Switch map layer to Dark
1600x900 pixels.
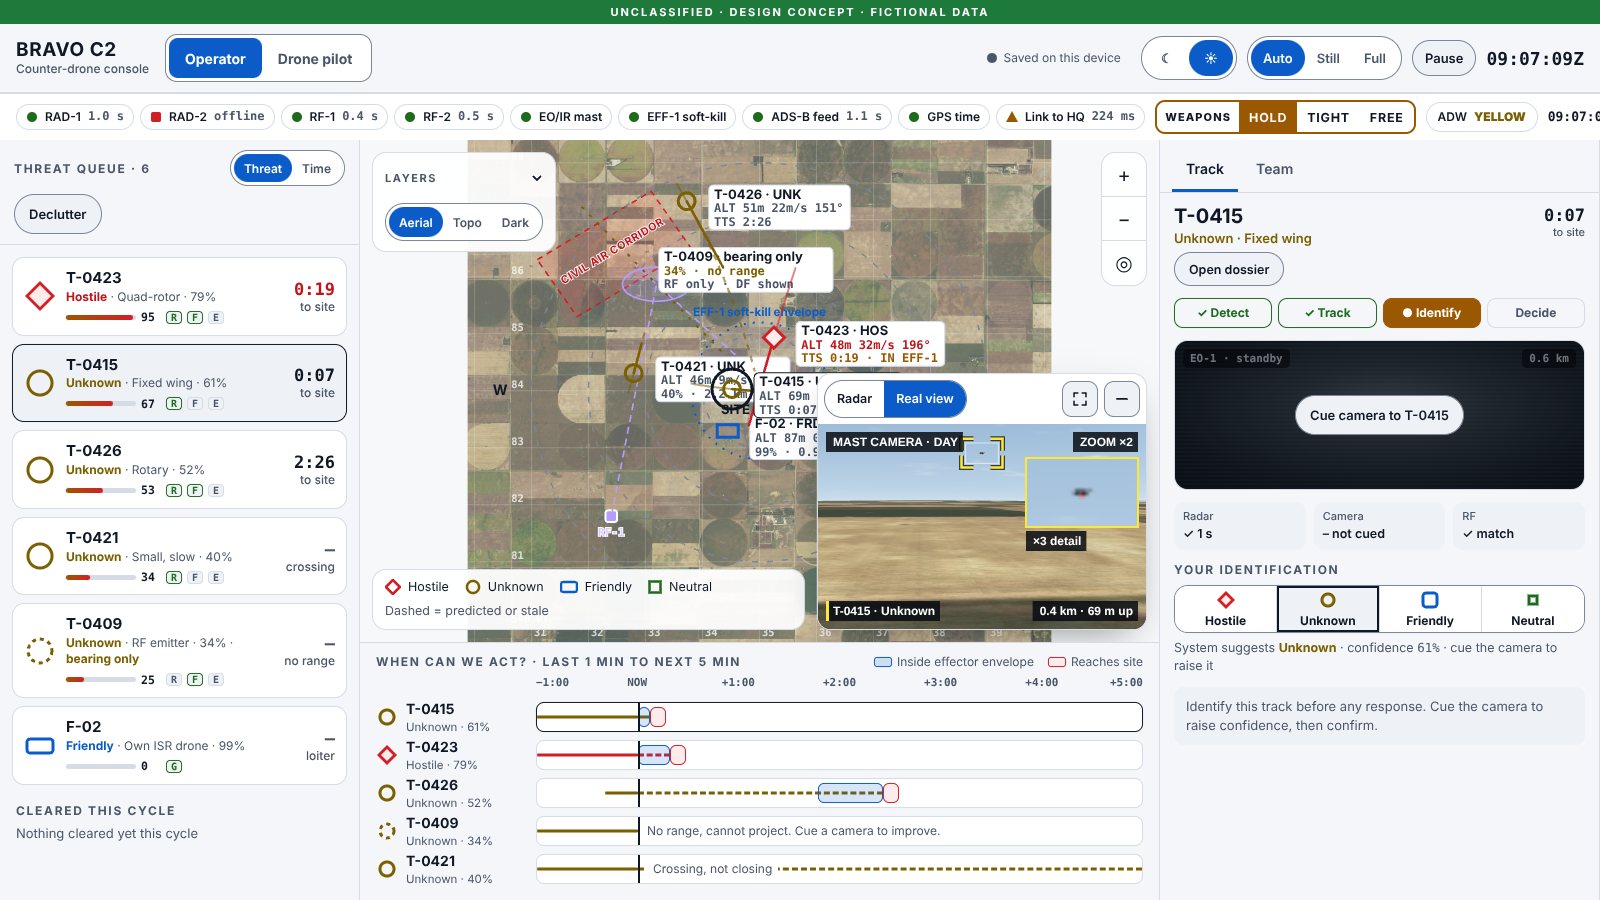[x=515, y=223]
